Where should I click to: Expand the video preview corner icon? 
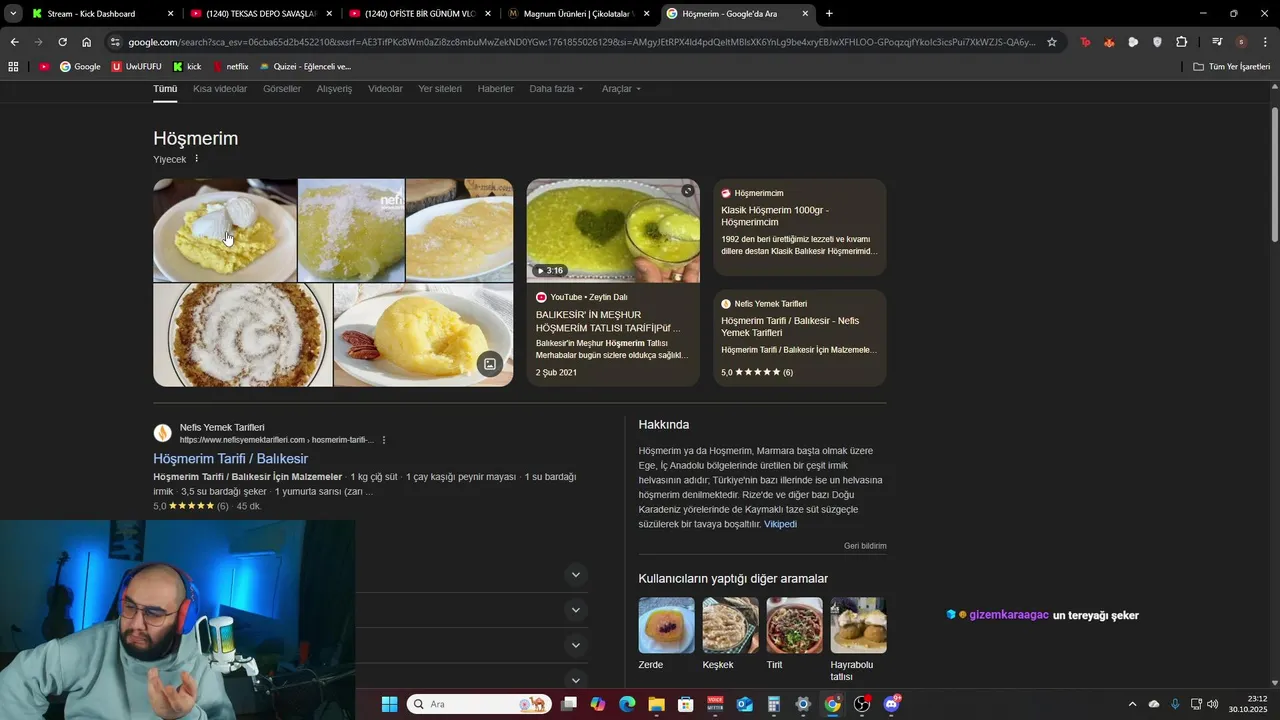(x=688, y=191)
